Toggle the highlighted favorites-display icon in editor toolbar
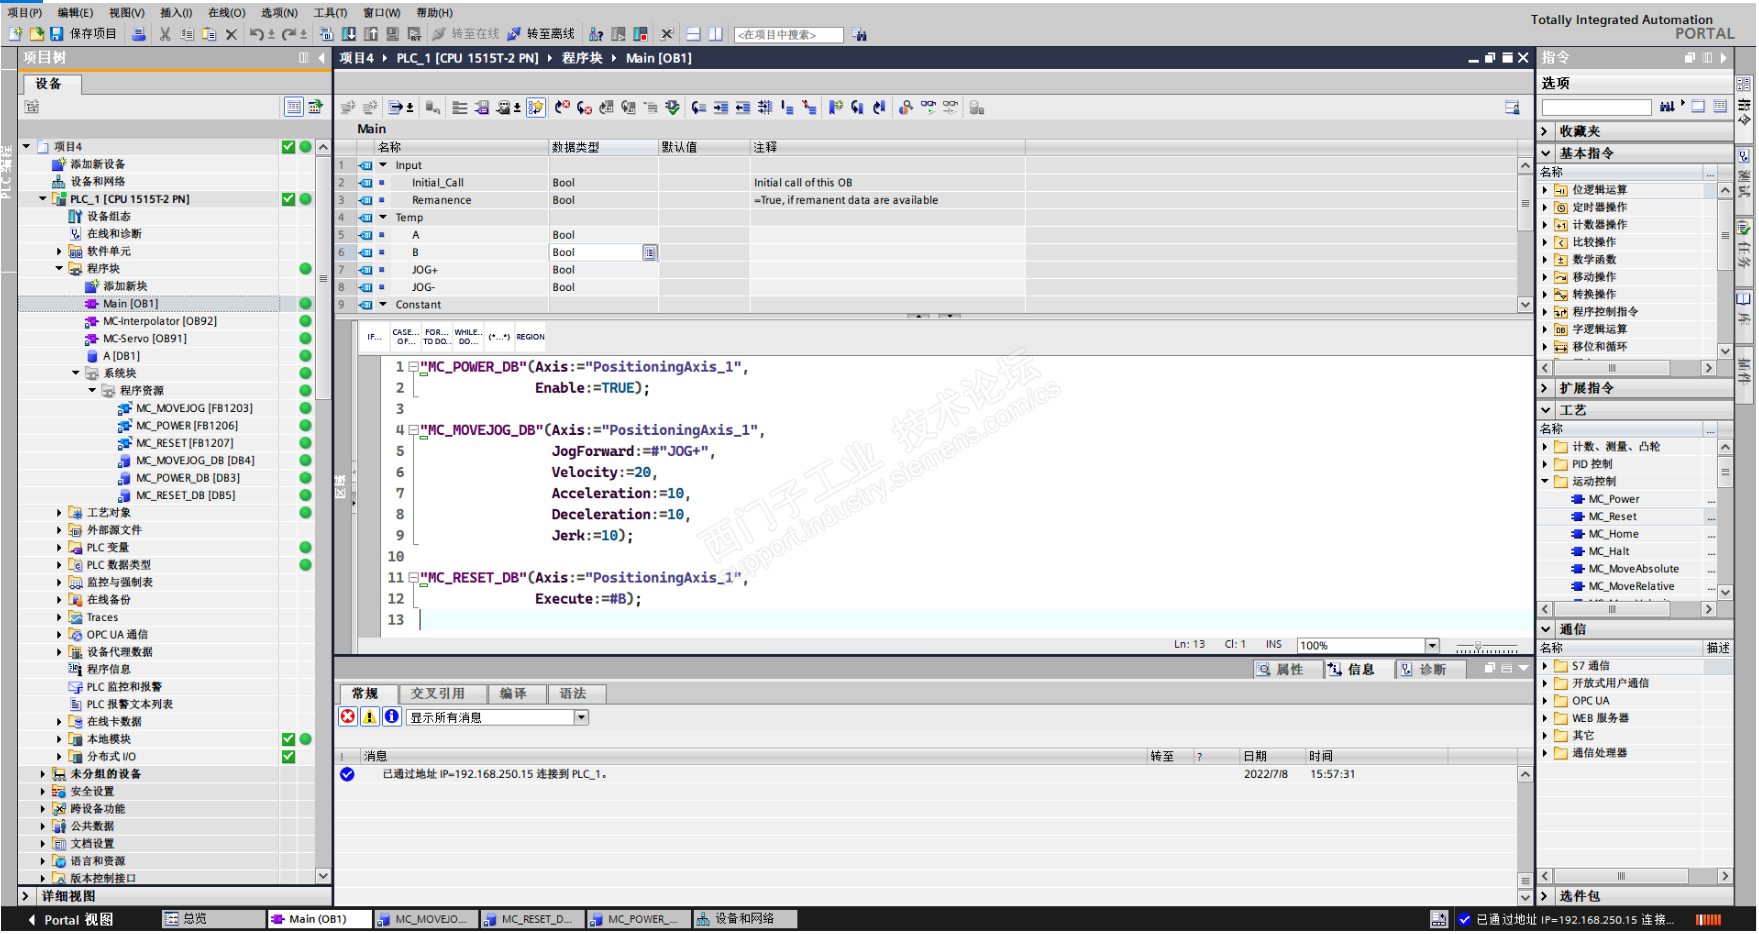Screen dimensions: 1759x934 click(536, 108)
